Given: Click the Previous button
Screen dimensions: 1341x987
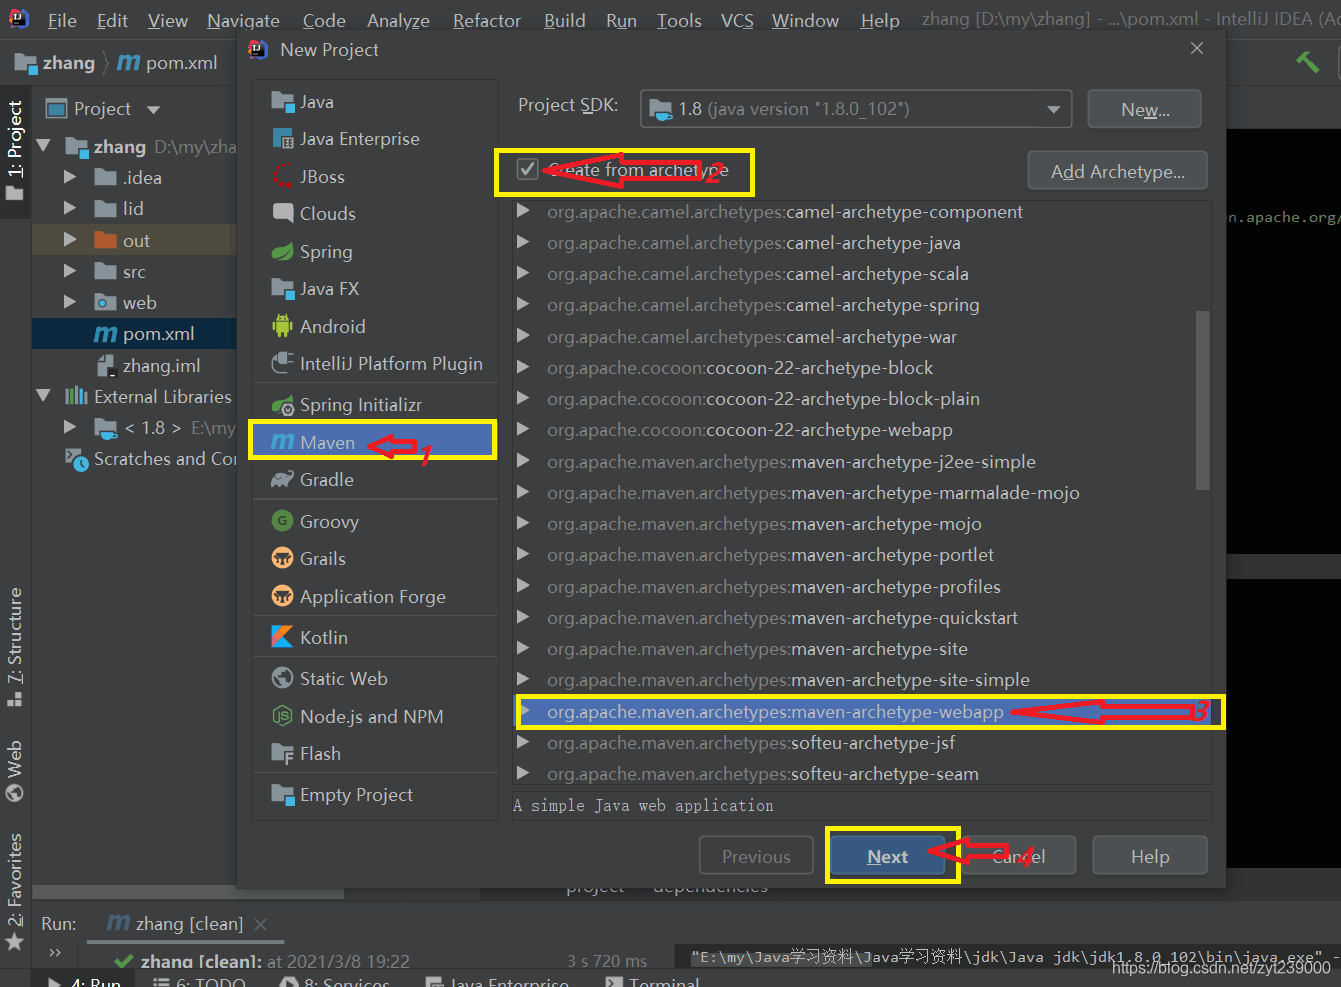Looking at the screenshot, I should (x=756, y=856).
